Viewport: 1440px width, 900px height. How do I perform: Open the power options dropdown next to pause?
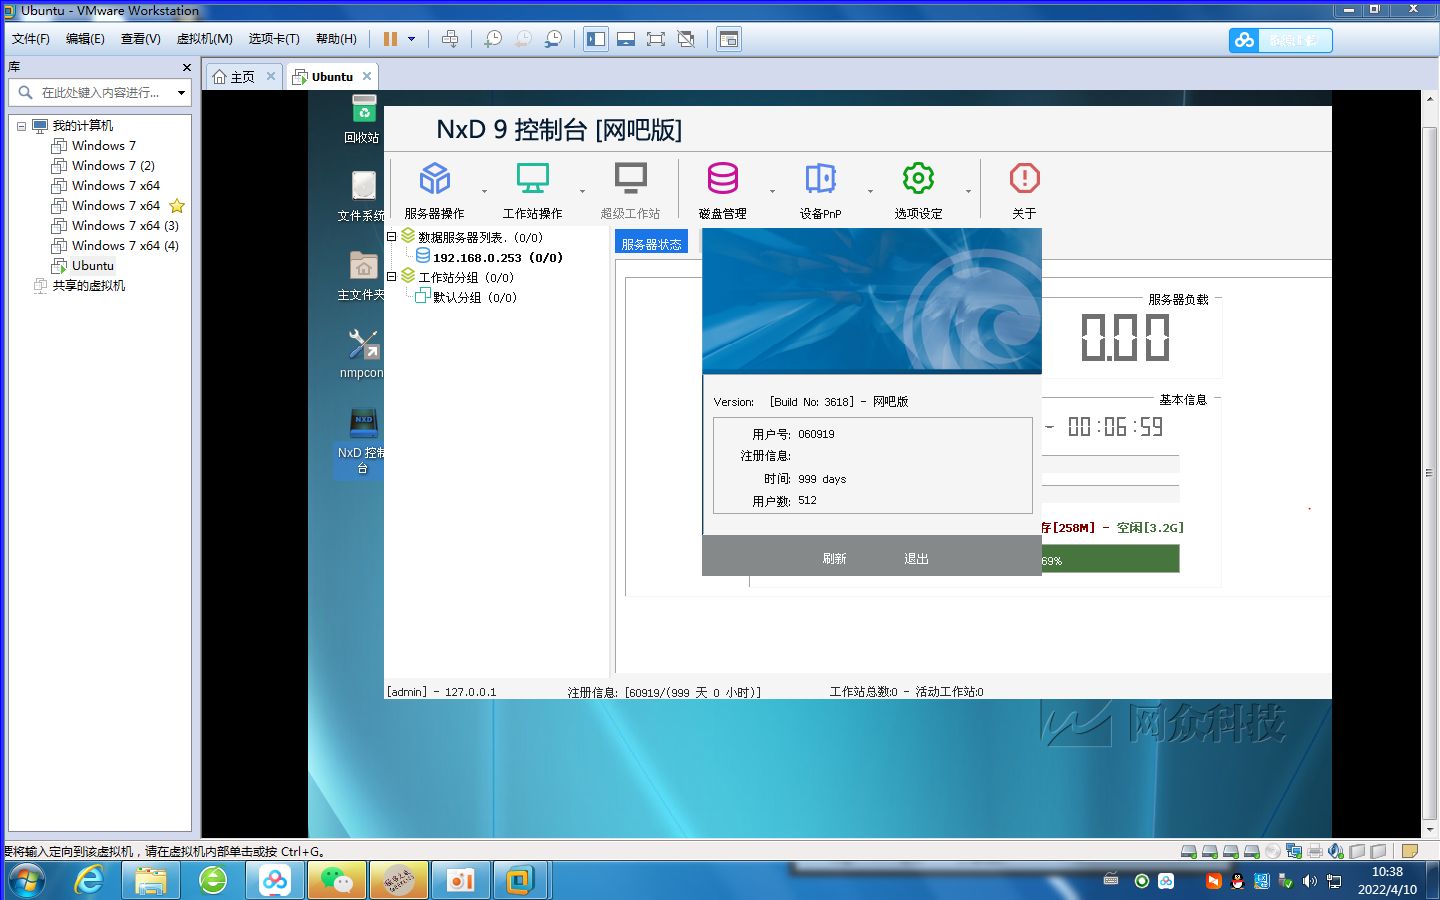click(411, 39)
